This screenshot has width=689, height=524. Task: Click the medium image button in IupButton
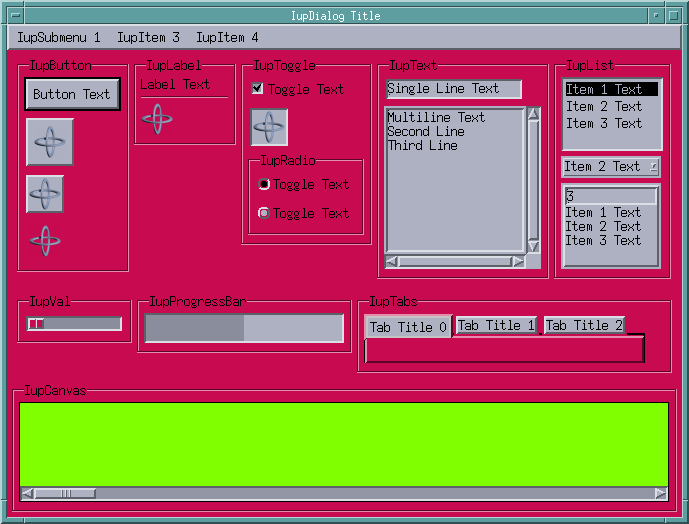45,194
